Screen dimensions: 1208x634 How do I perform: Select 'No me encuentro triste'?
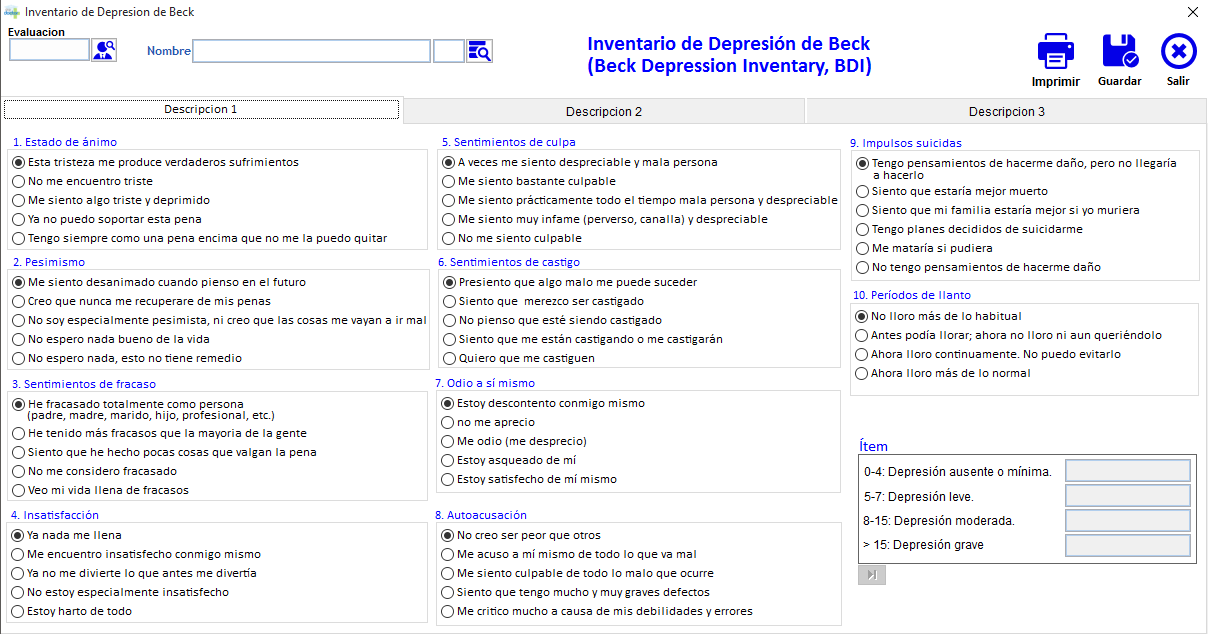pos(82,181)
